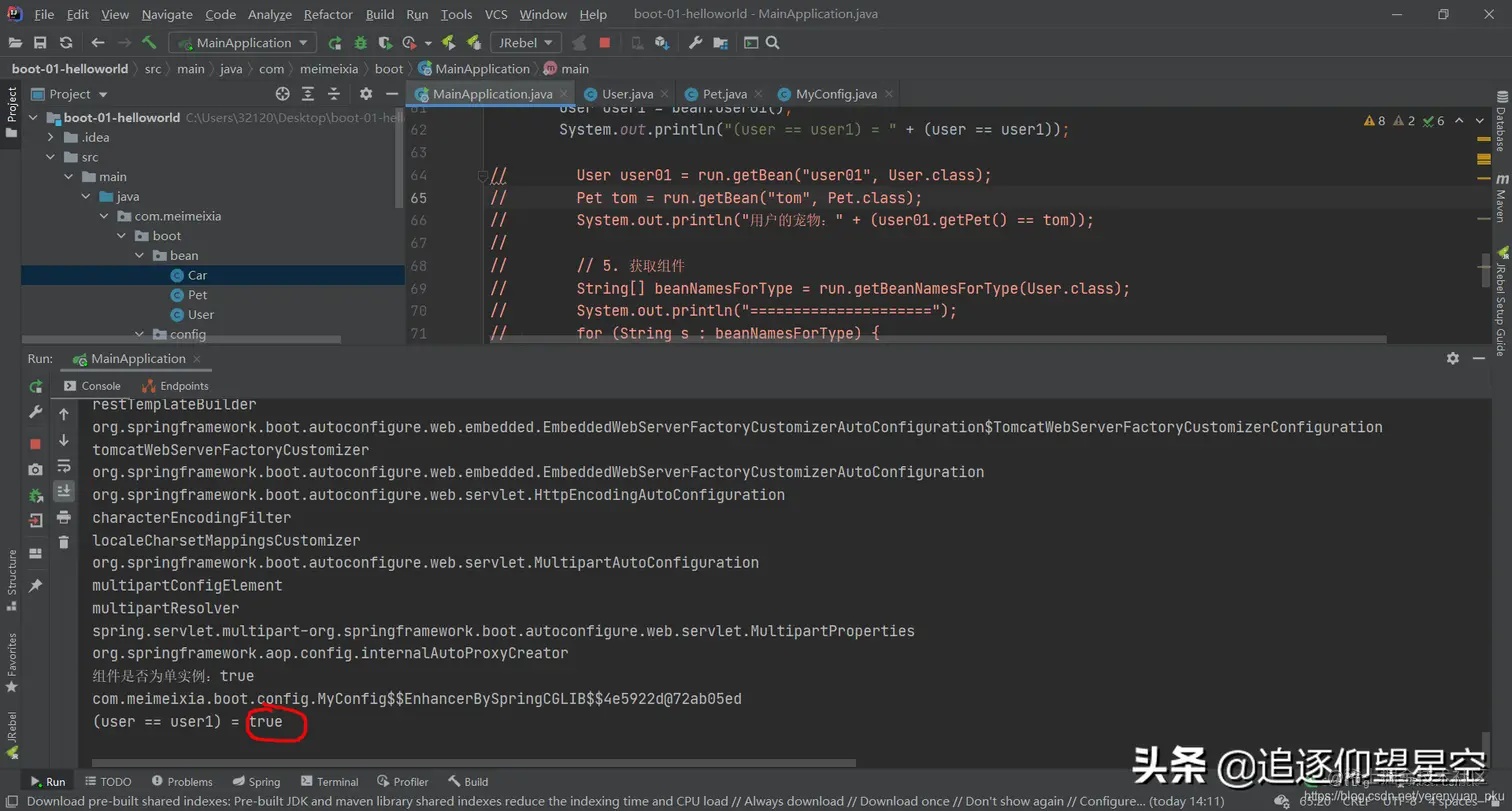Open Search Everywhere magnifier icon
The image size is (1512, 811).
coord(772,43)
